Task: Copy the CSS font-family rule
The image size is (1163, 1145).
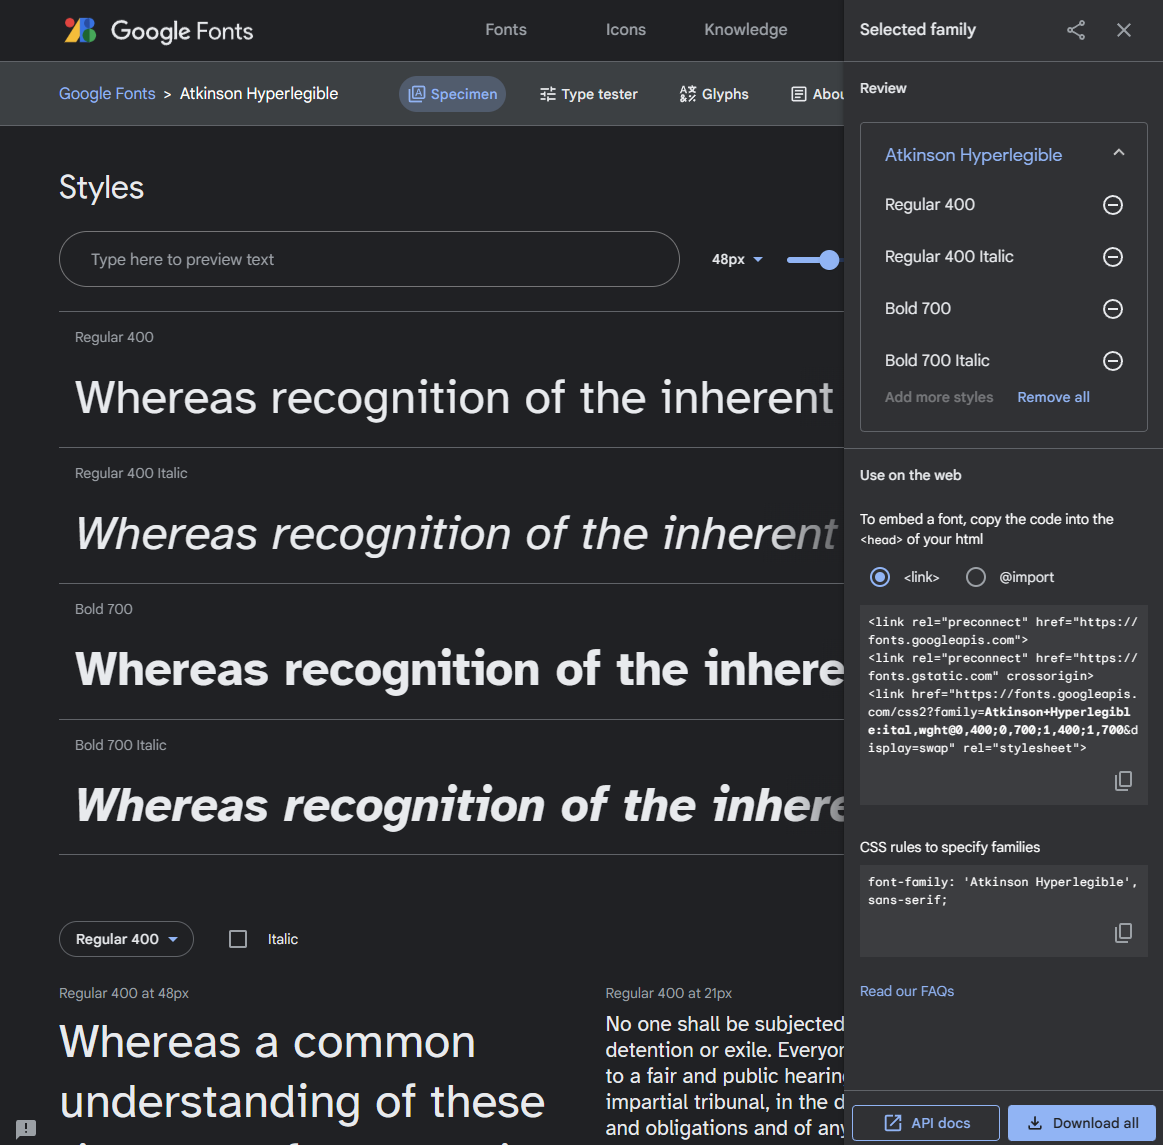Action: pos(1123,932)
